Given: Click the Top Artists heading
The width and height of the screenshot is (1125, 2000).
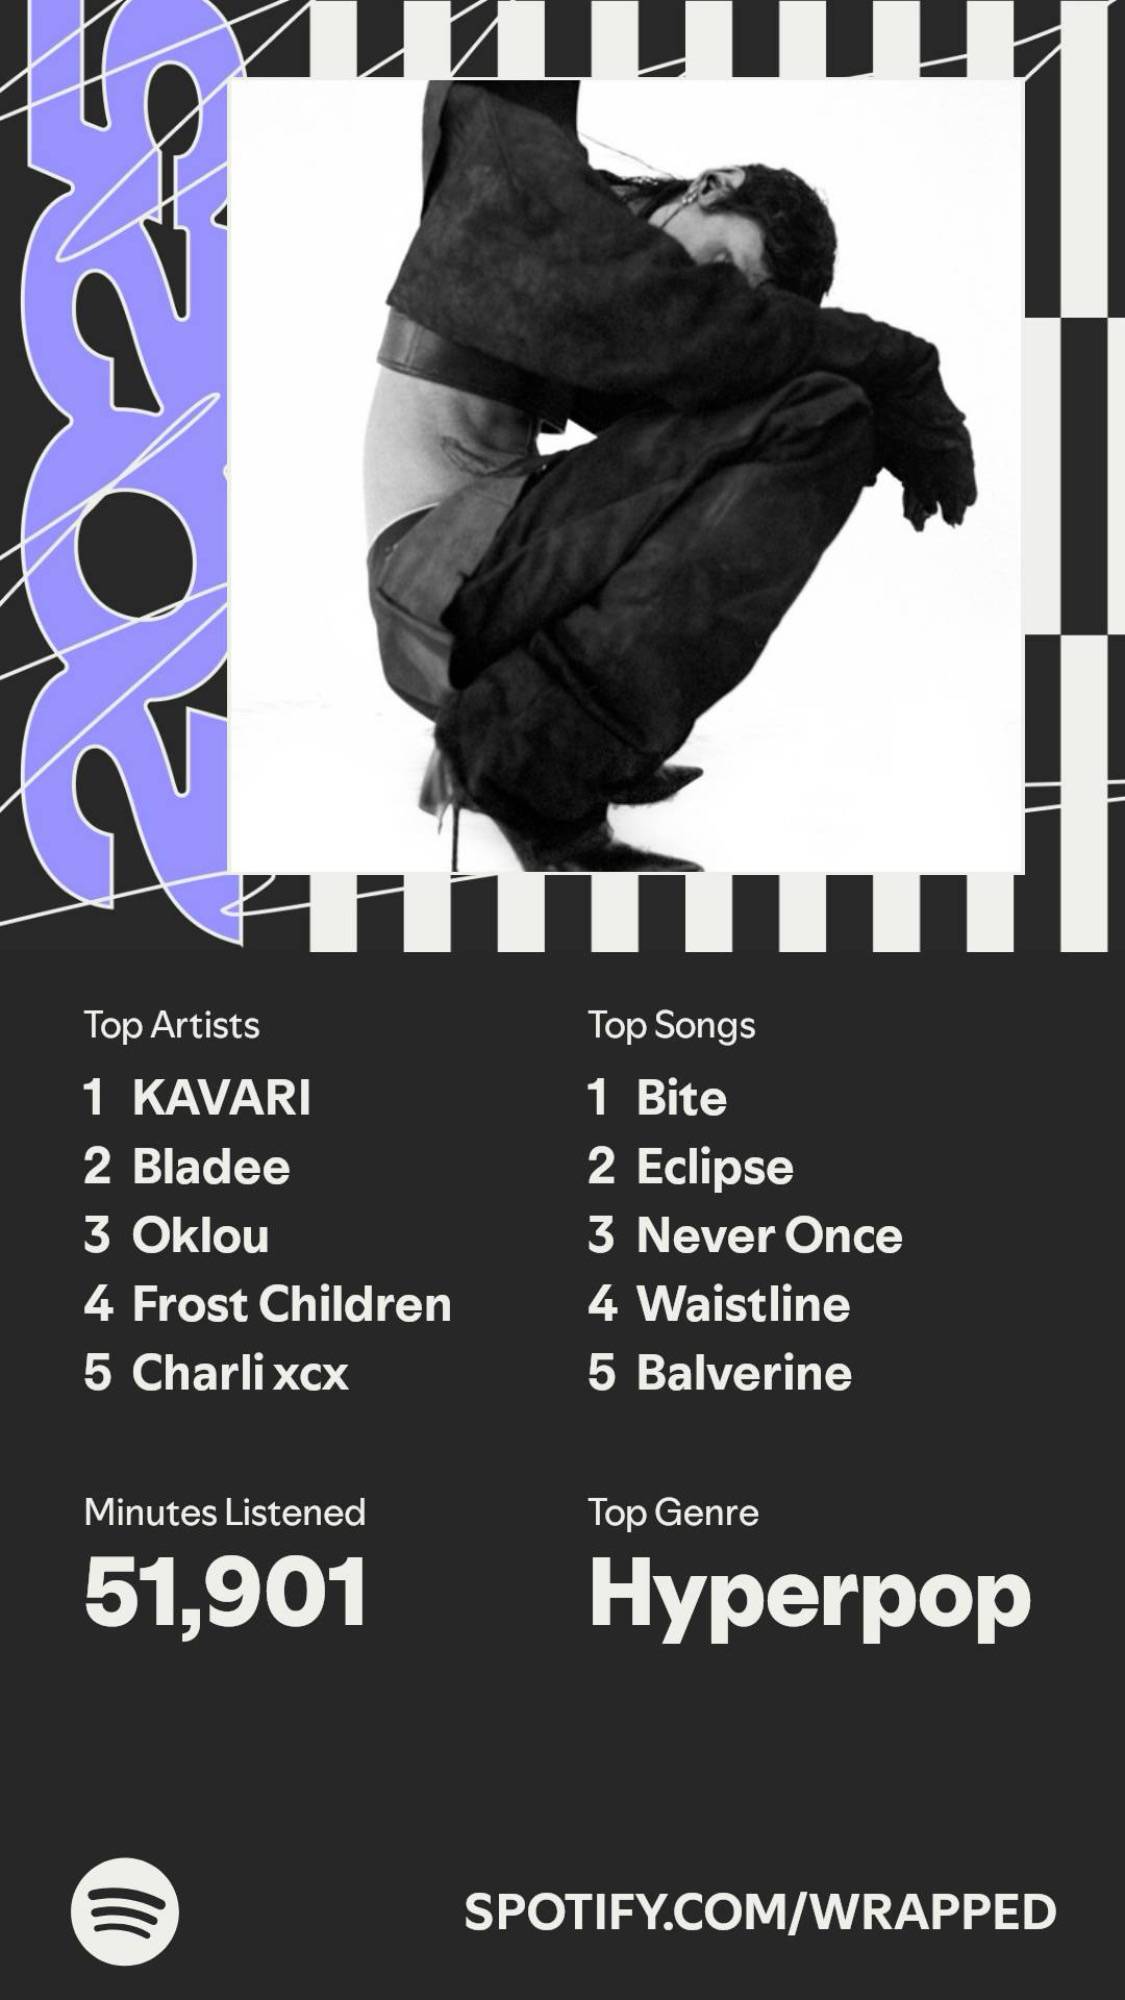Looking at the screenshot, I should point(172,1025).
